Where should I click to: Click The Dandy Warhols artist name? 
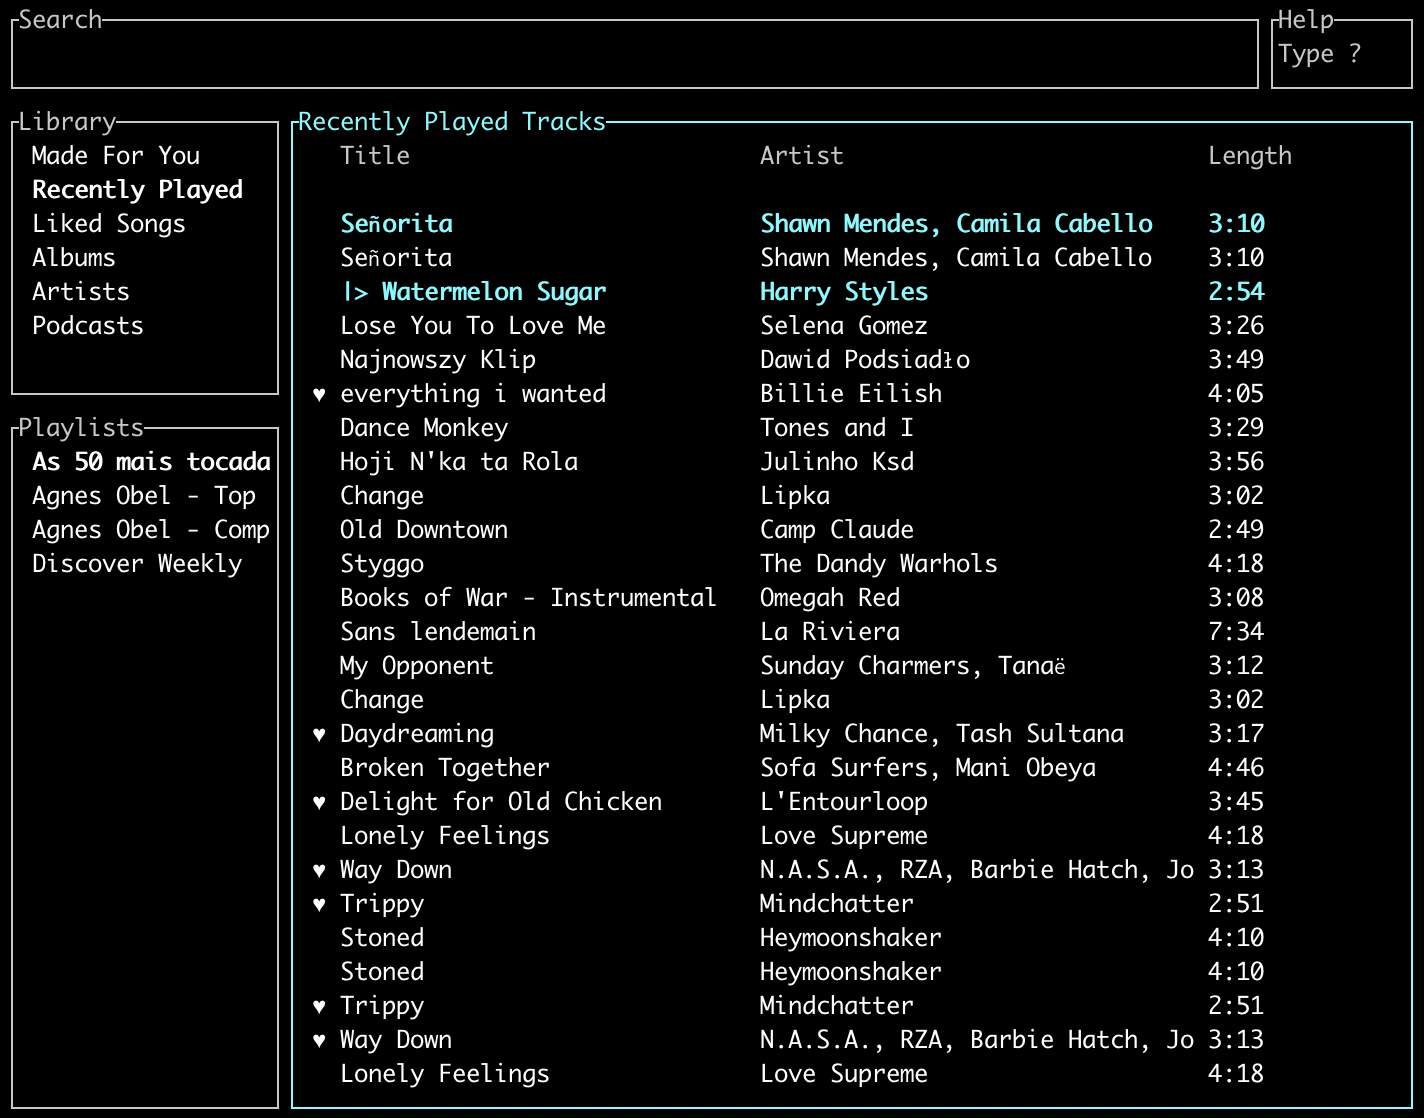tap(879, 564)
